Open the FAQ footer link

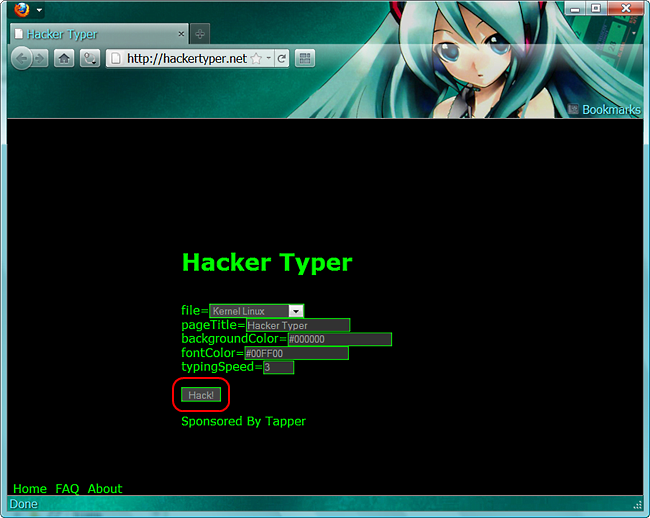click(x=67, y=489)
